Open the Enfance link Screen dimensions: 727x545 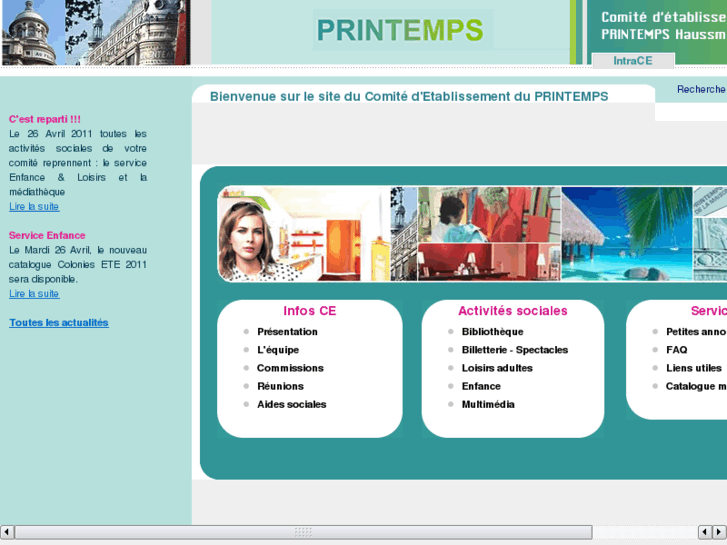click(x=481, y=386)
